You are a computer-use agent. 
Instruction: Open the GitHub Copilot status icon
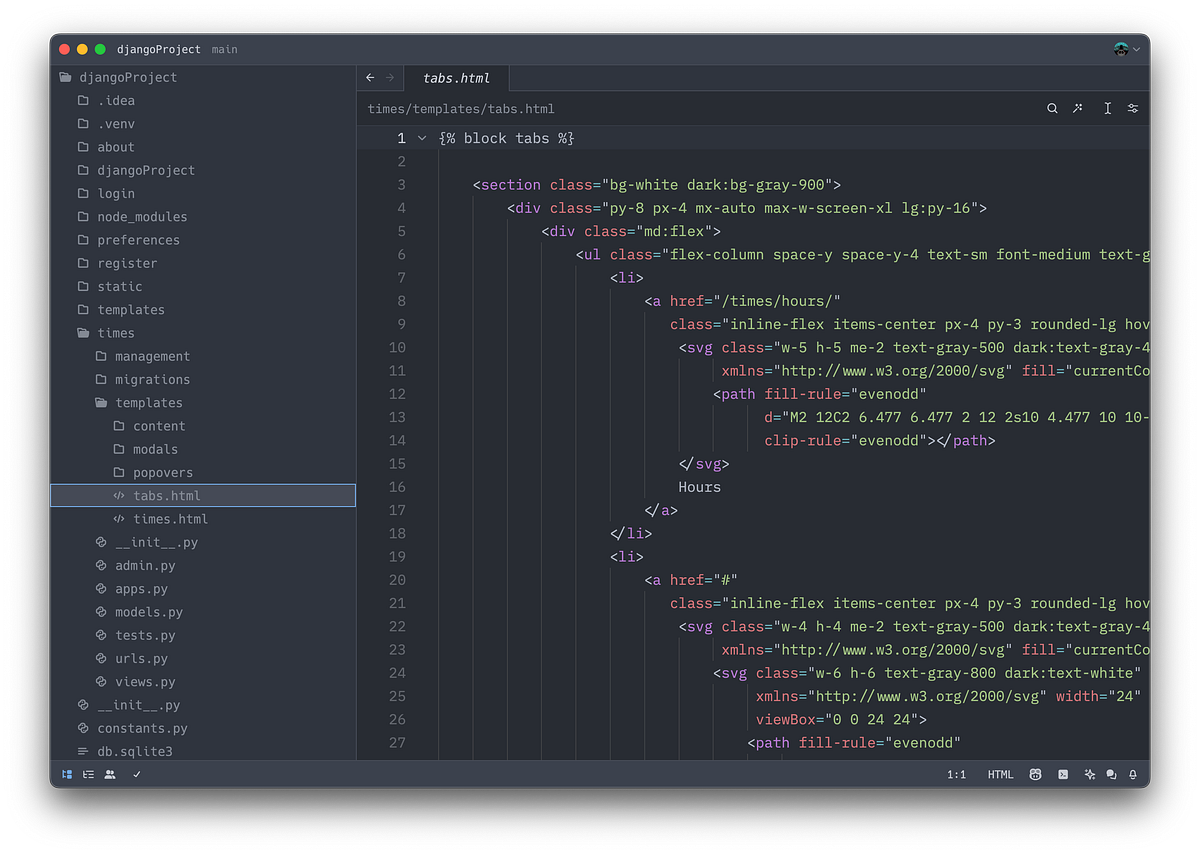1035,774
